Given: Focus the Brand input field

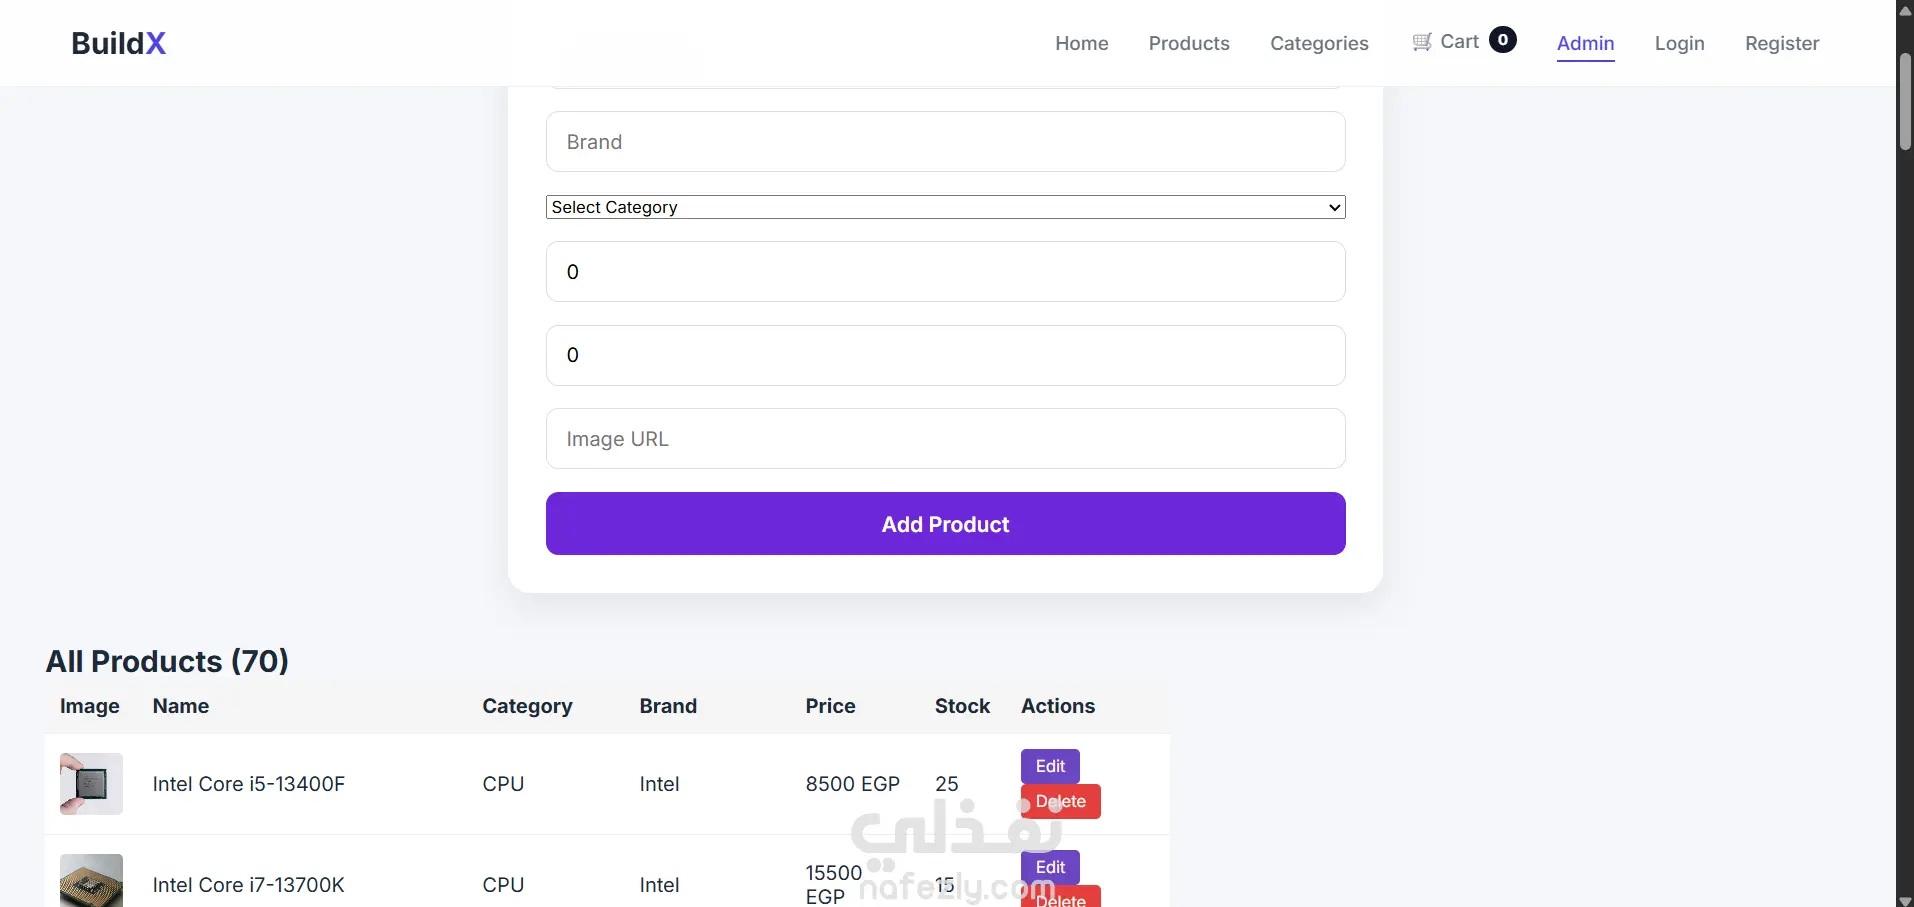Looking at the screenshot, I should pyautogui.click(x=945, y=142).
